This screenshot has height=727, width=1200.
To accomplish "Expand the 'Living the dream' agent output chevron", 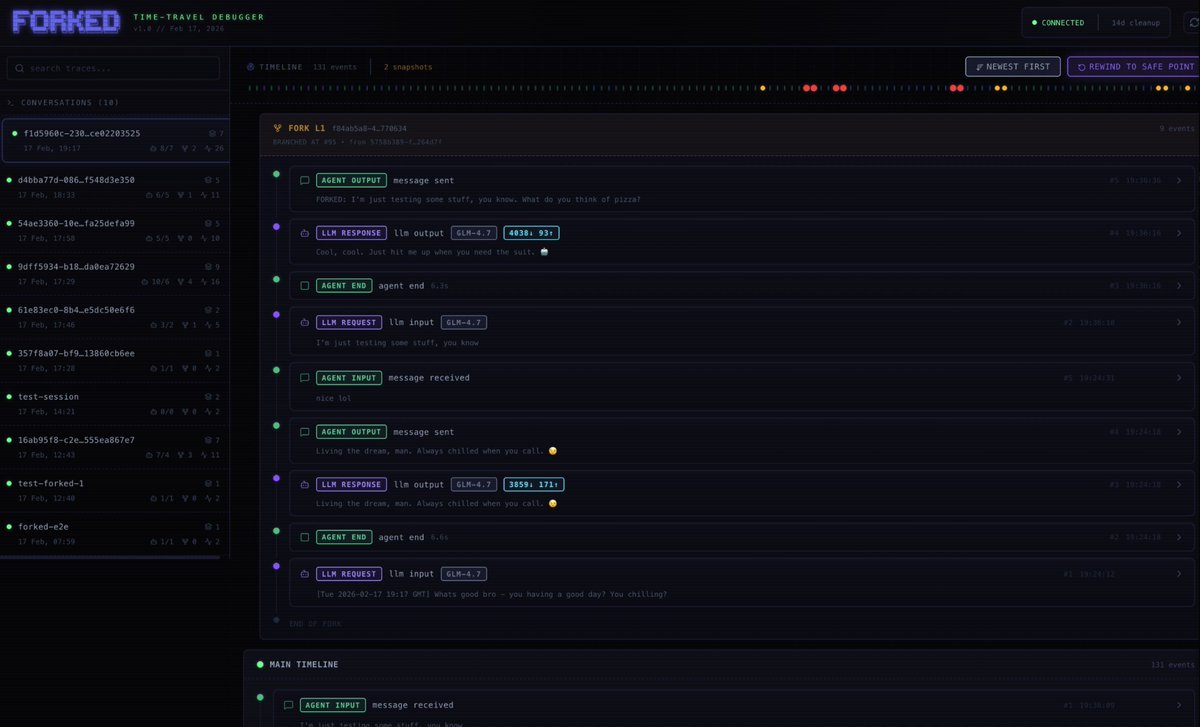I will pyautogui.click(x=1179, y=432).
